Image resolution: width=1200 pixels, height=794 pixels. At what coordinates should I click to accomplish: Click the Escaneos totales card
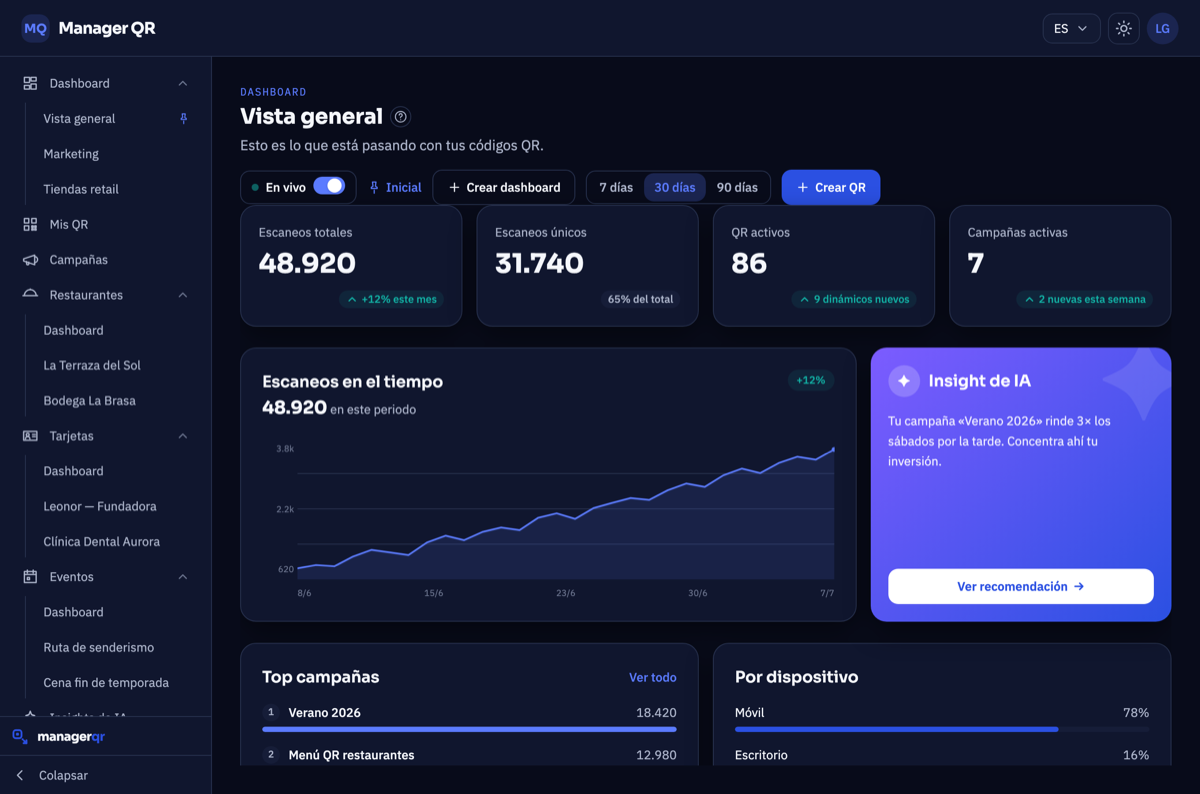coord(351,266)
